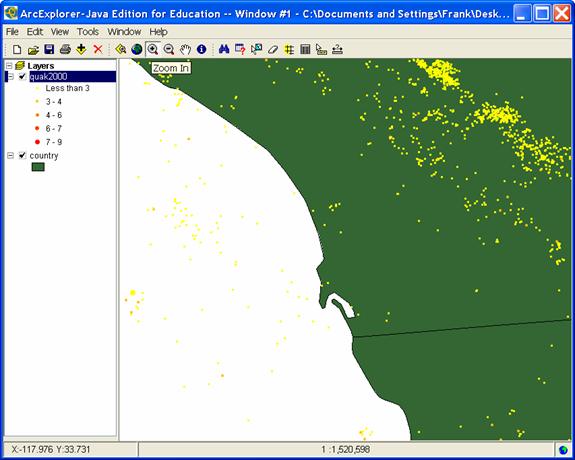Open the Tools menu
575x460 pixels.
[x=88, y=32]
